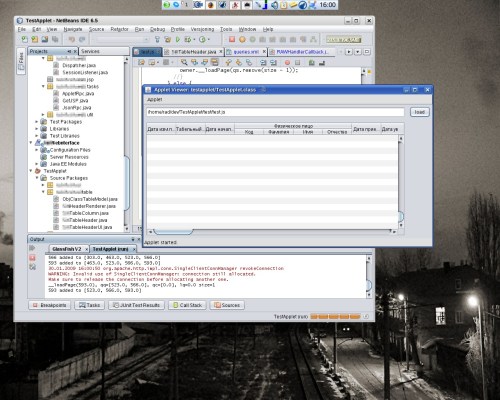Click the load button in Applet Viewer
Viewport: 500px width, 400px height.
[419, 112]
